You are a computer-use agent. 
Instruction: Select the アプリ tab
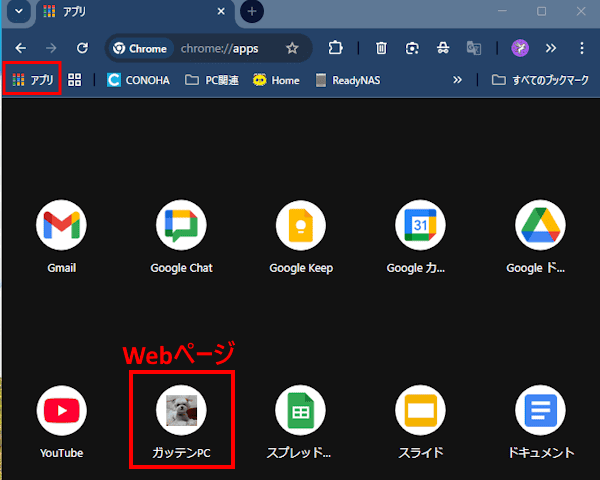pyautogui.click(x=136, y=11)
